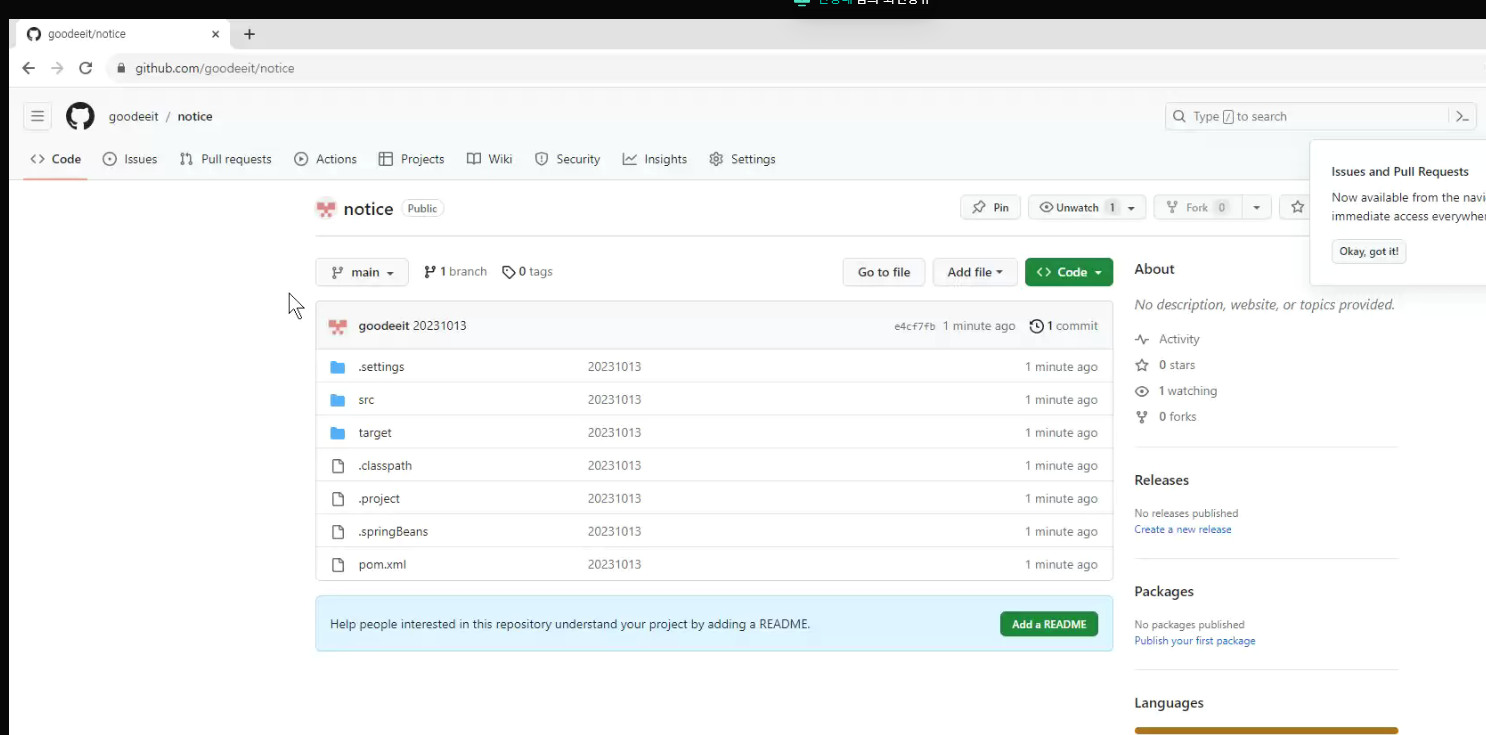Image resolution: width=1486 pixels, height=735 pixels.
Task: Open the repository Settings tab
Action: [x=743, y=159]
